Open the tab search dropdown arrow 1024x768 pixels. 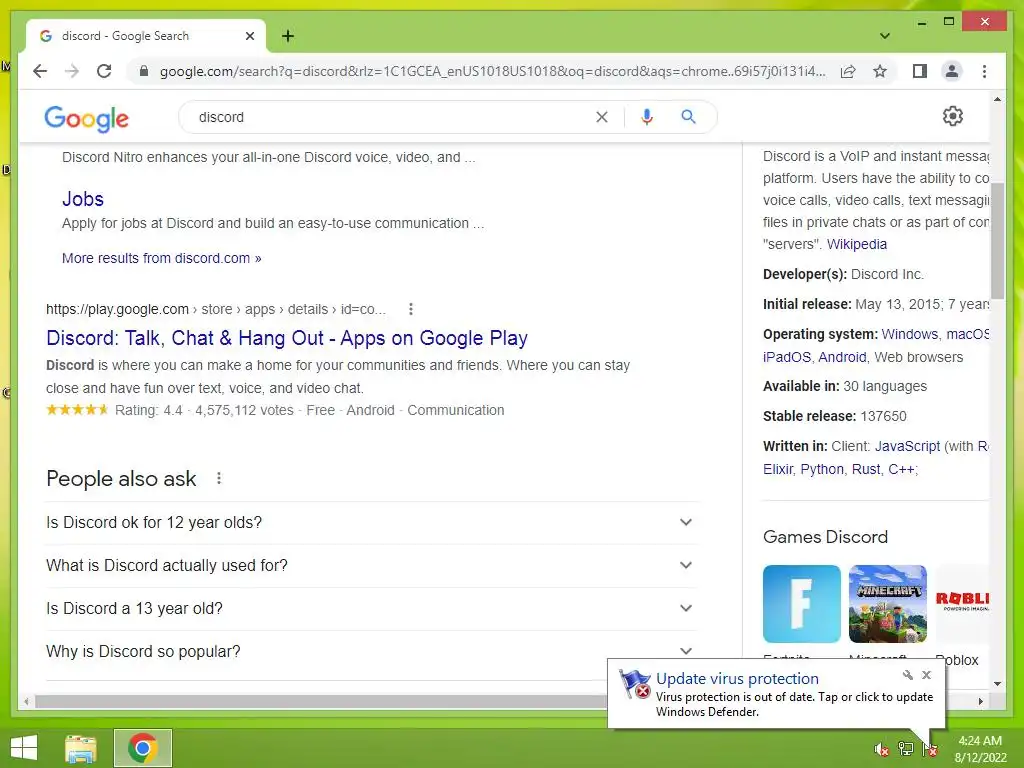[885, 36]
